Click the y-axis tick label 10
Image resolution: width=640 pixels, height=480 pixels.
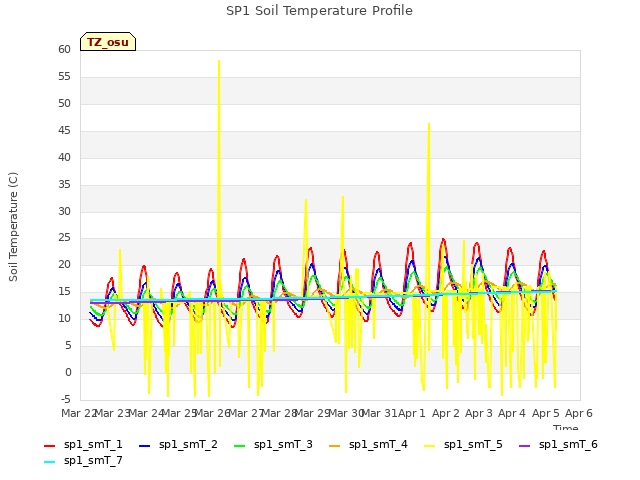click(64, 318)
